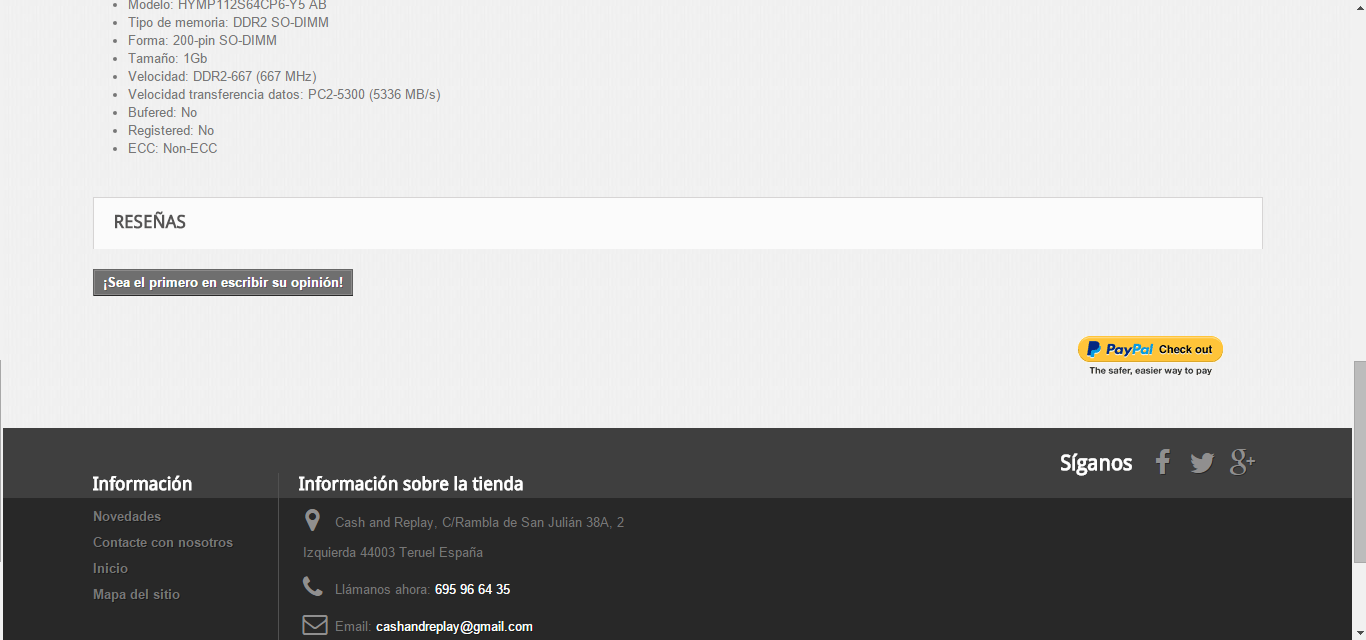This screenshot has width=1366, height=640.
Task: Click 'The safer, easier way to pay' text
Action: (x=1150, y=371)
